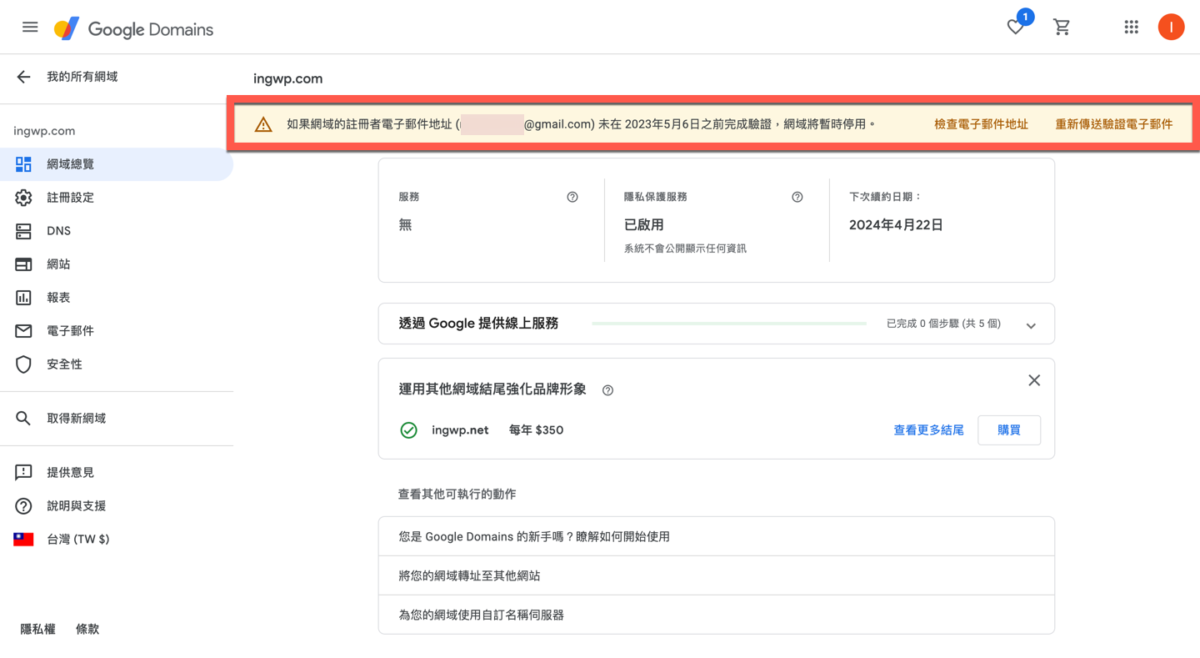Open the favorites heart icon
Viewport: 1200px width, 658px height.
[1016, 27]
